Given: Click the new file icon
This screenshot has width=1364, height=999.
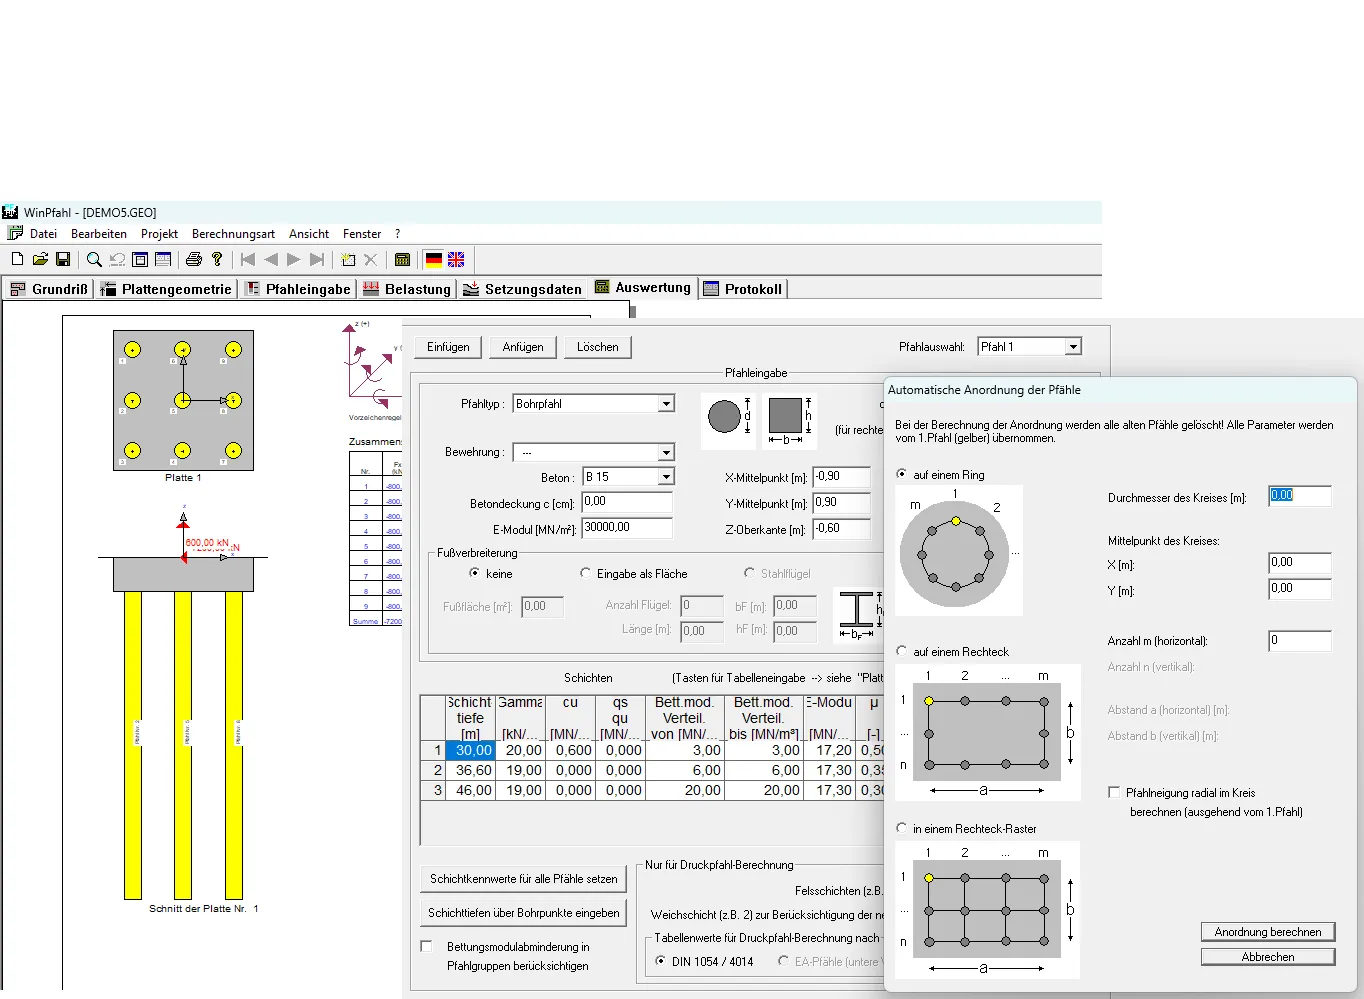Looking at the screenshot, I should pos(17,259).
